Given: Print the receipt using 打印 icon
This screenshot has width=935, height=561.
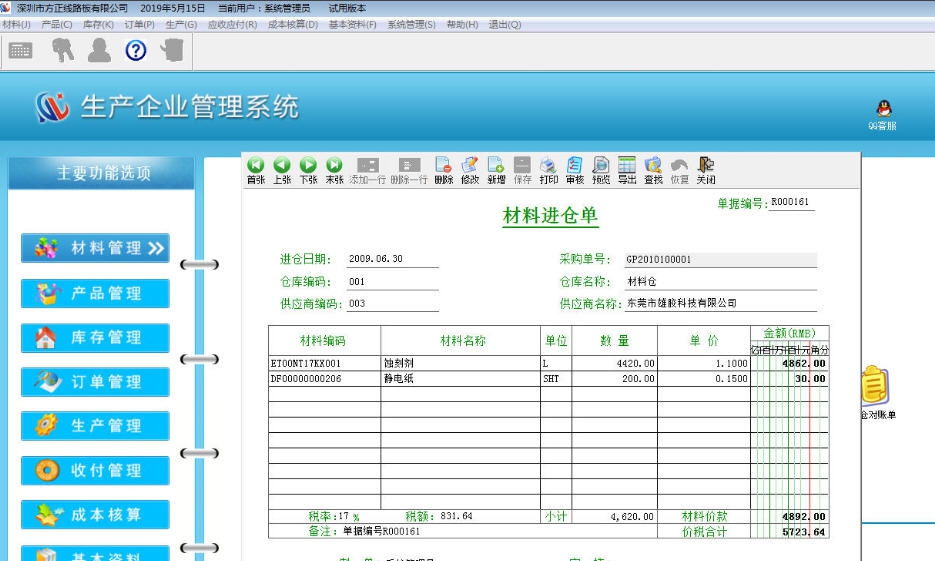Looking at the screenshot, I should click(548, 166).
